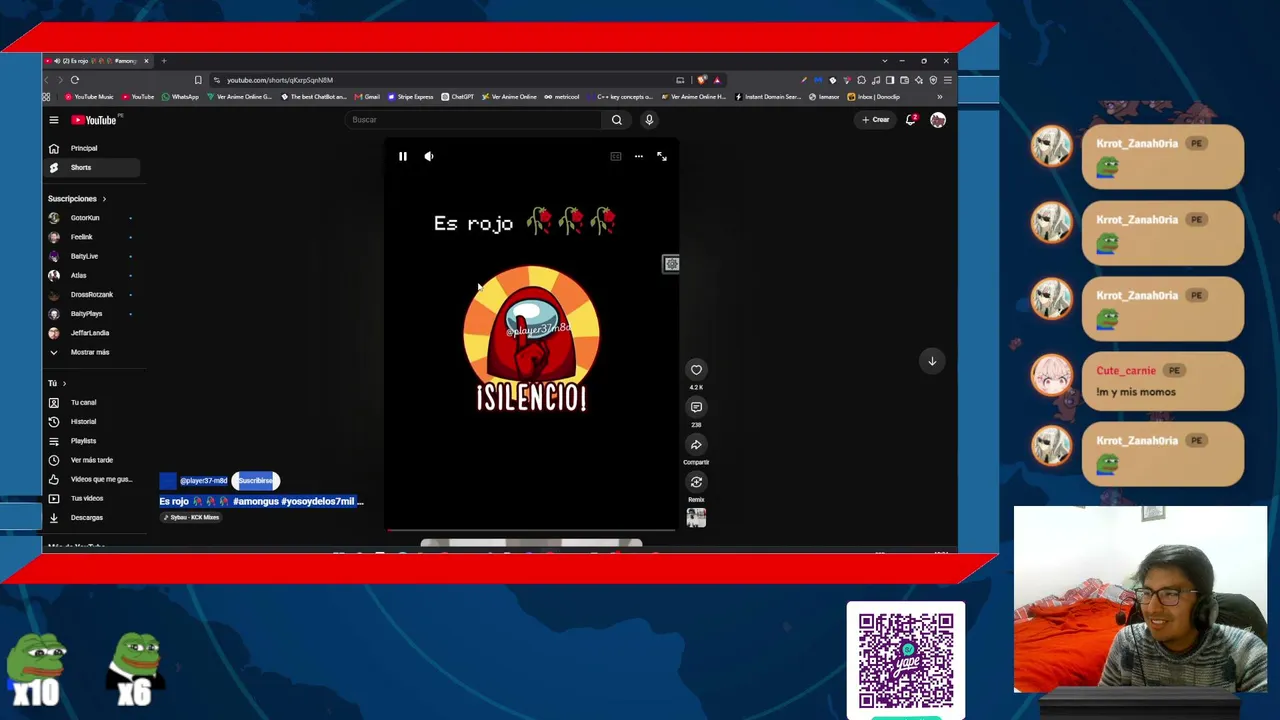The image size is (1280, 720).
Task: Open Descargas in sidebar
Action: click(92, 517)
